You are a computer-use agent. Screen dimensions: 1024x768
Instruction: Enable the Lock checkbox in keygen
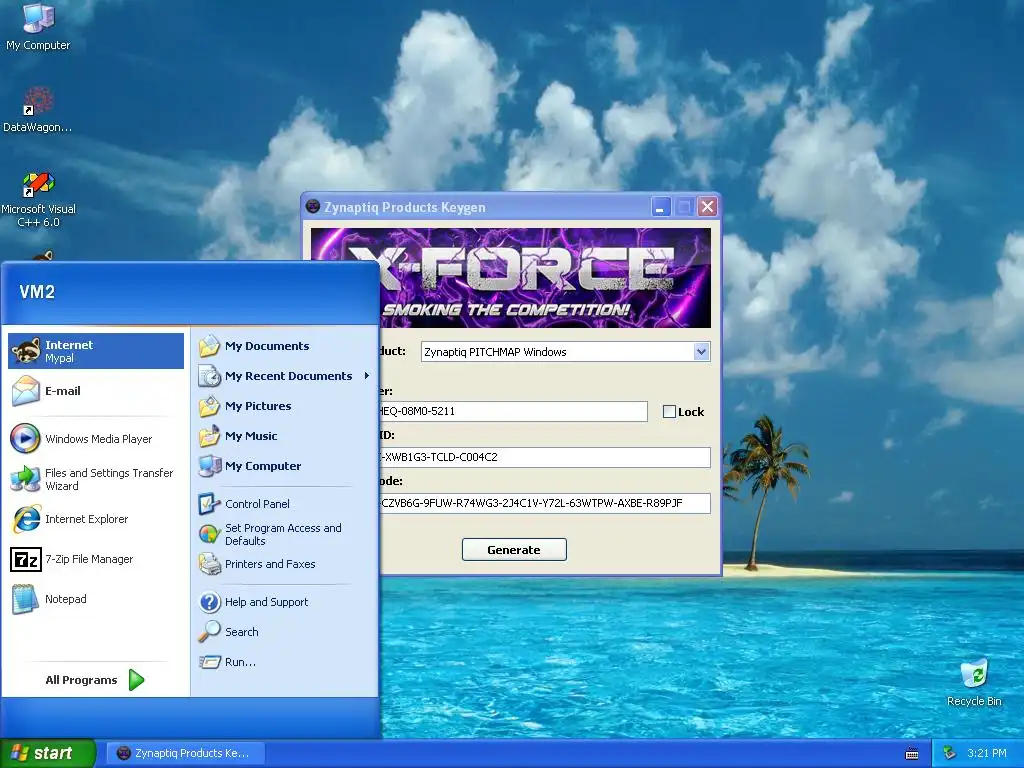coord(669,411)
